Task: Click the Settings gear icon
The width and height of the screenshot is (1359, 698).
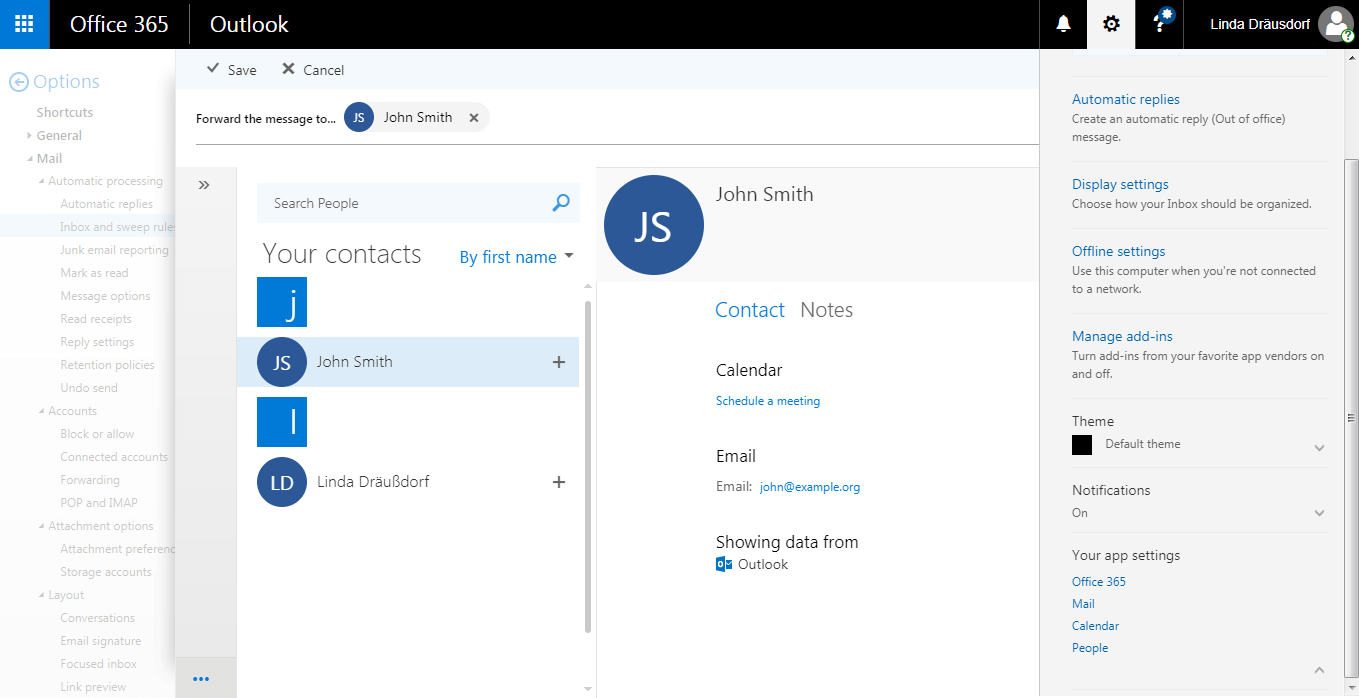Action: (1110, 23)
